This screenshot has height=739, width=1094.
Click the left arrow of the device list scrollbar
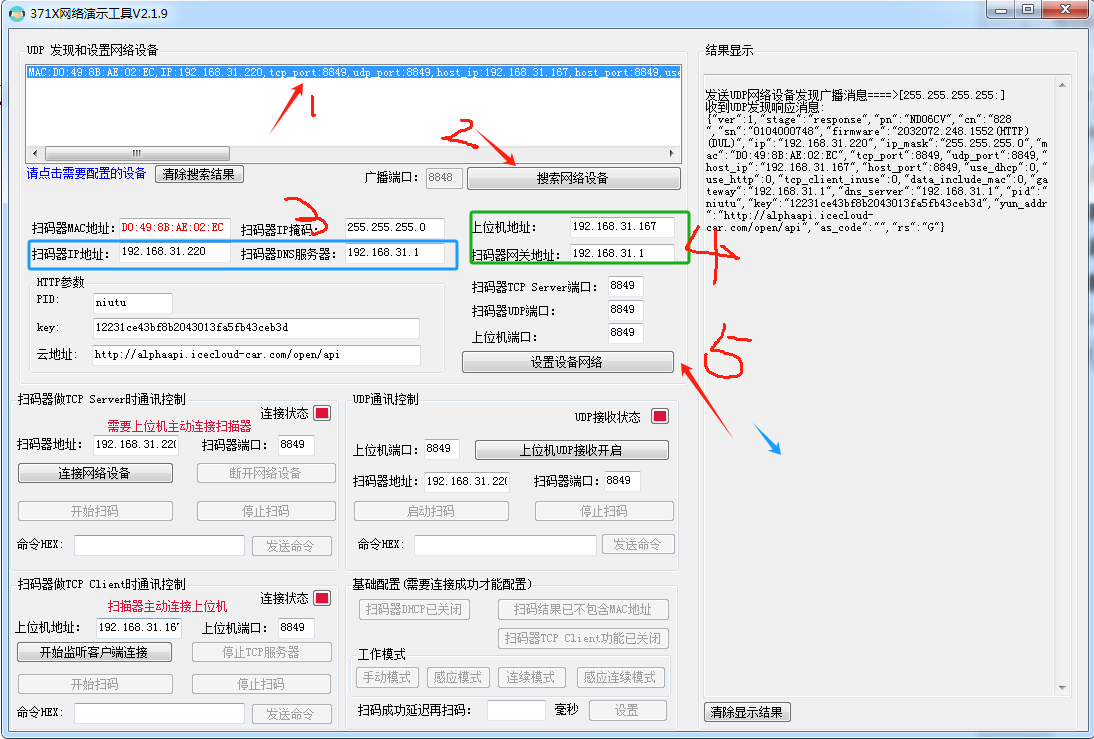click(36, 153)
